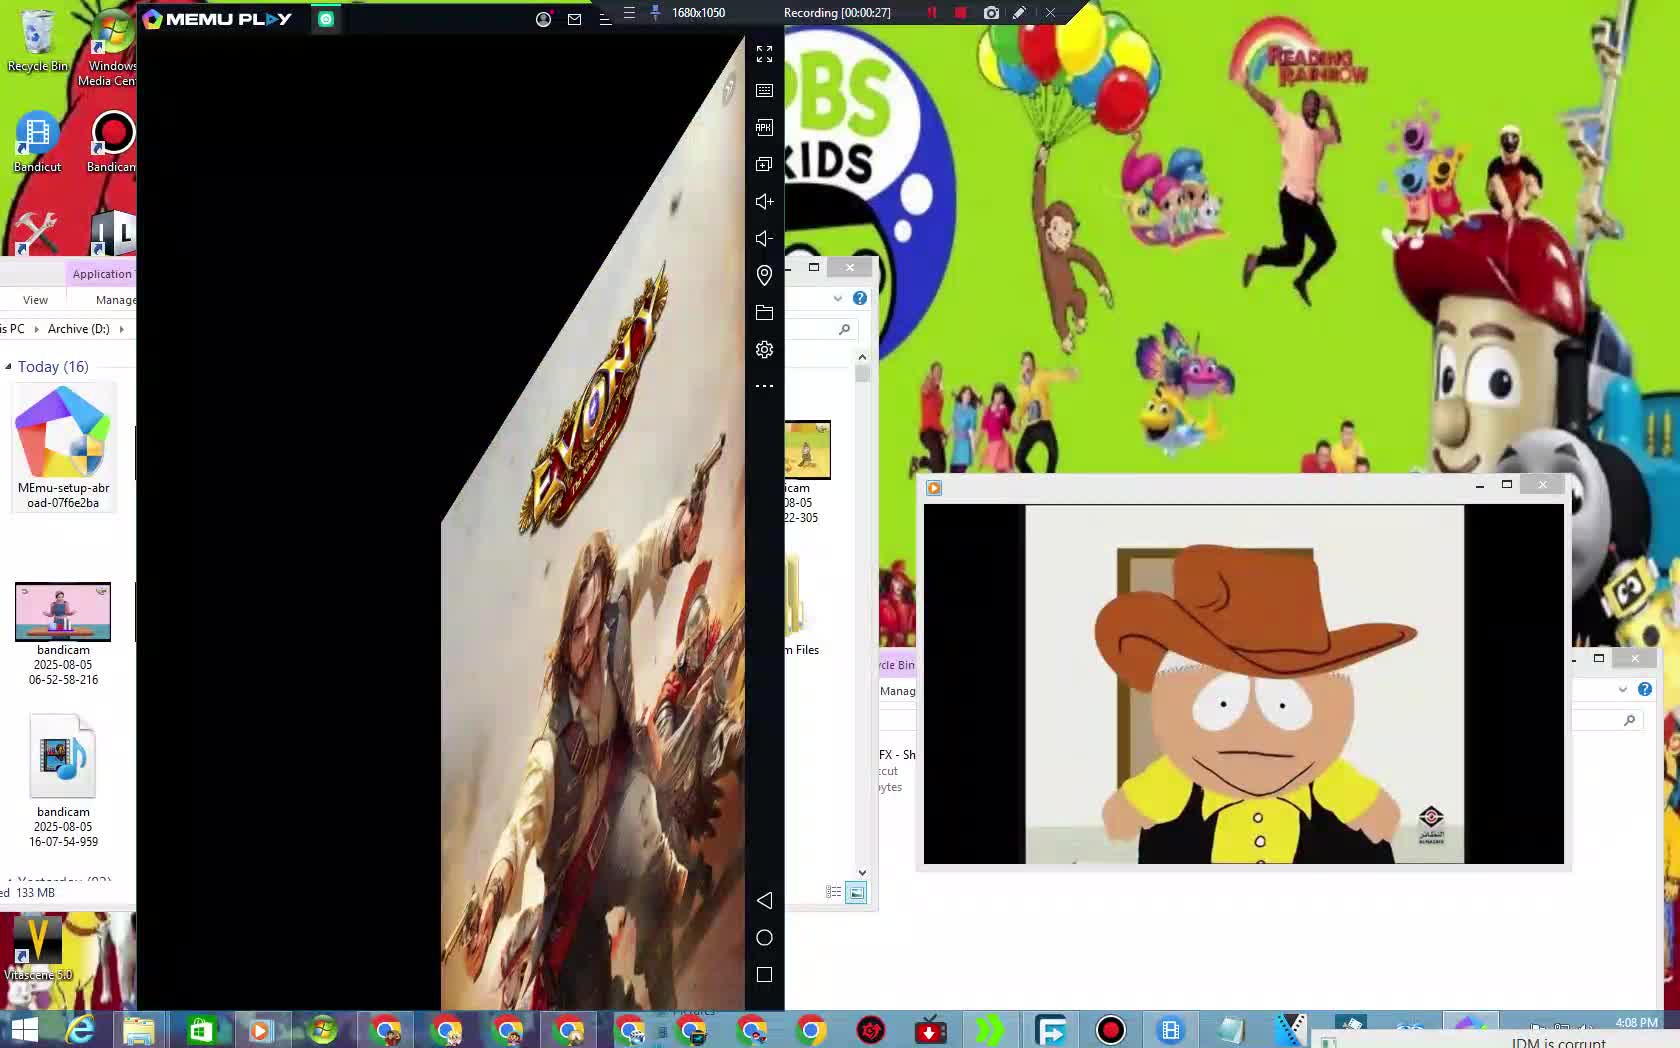
Task: Click scroll-up arrow in middle Explorer window
Action: point(862,357)
